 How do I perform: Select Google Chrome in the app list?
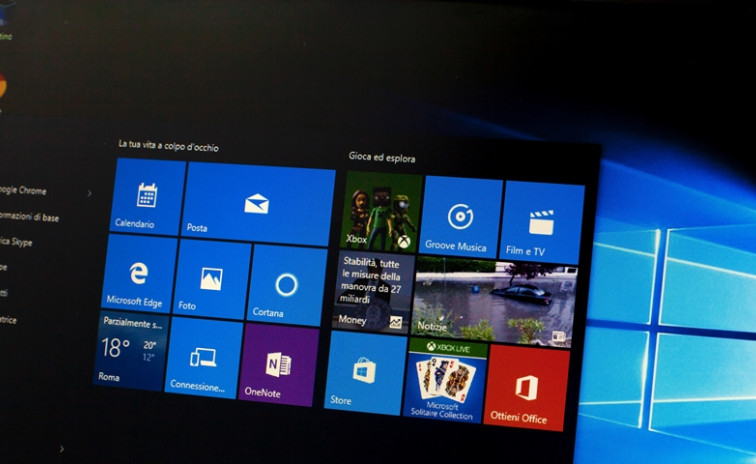[24, 190]
